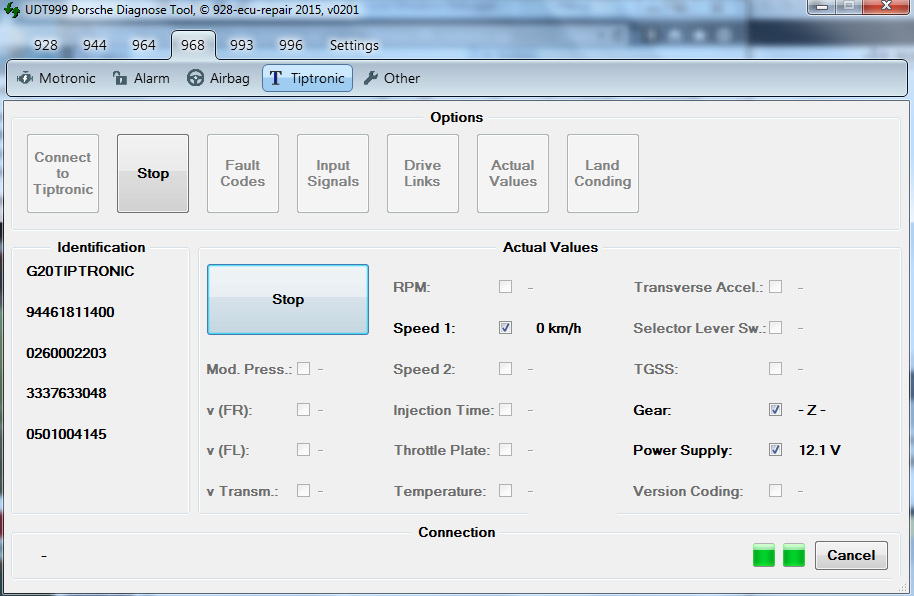
Task: Uncheck the Speed 1 checkbox
Action: [x=506, y=328]
